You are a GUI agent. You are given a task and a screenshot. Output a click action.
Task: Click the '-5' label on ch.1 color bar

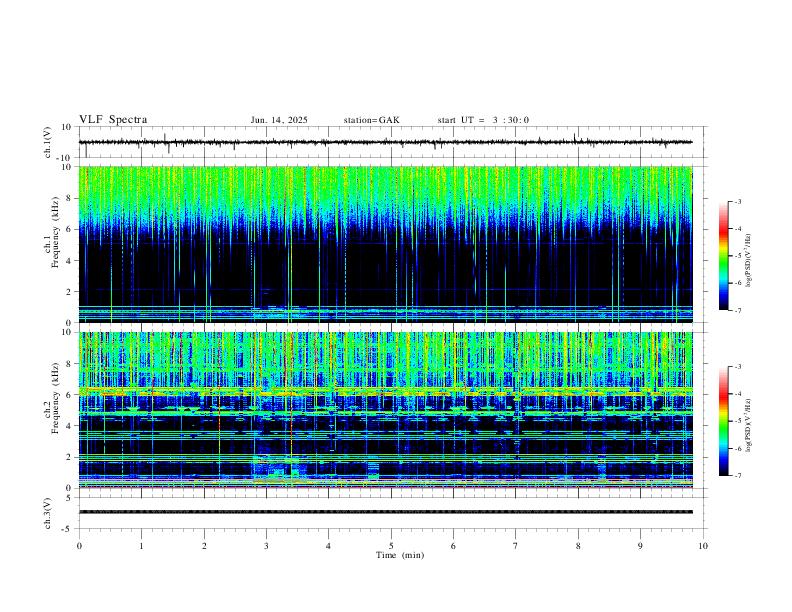738,256
